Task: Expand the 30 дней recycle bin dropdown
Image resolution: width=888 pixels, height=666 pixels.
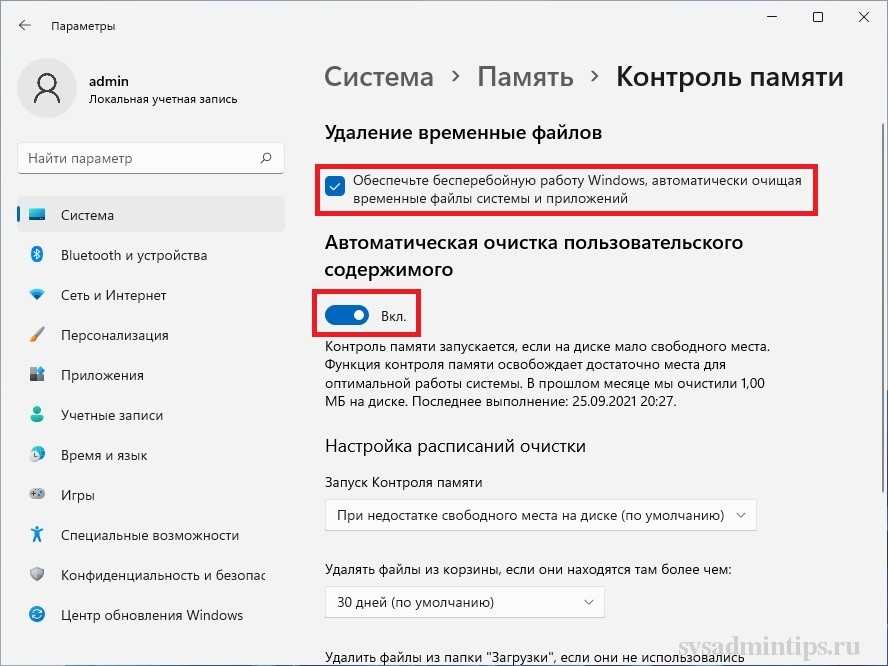Action: (464, 603)
